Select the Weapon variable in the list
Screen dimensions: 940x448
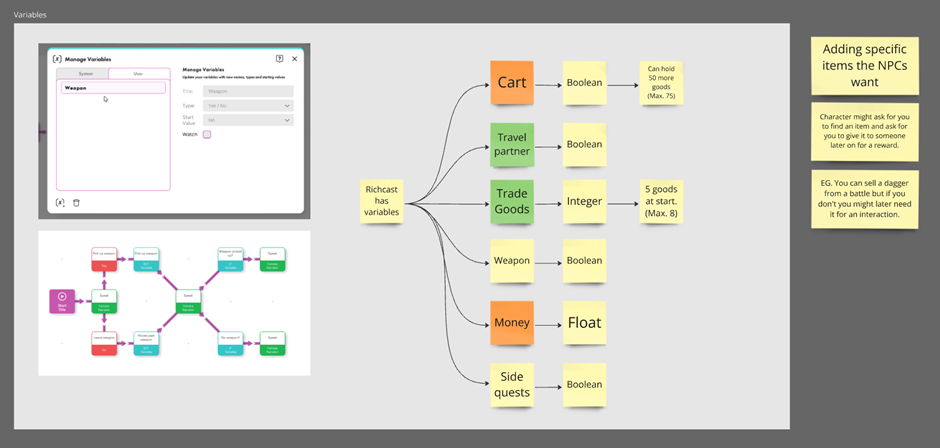point(112,88)
